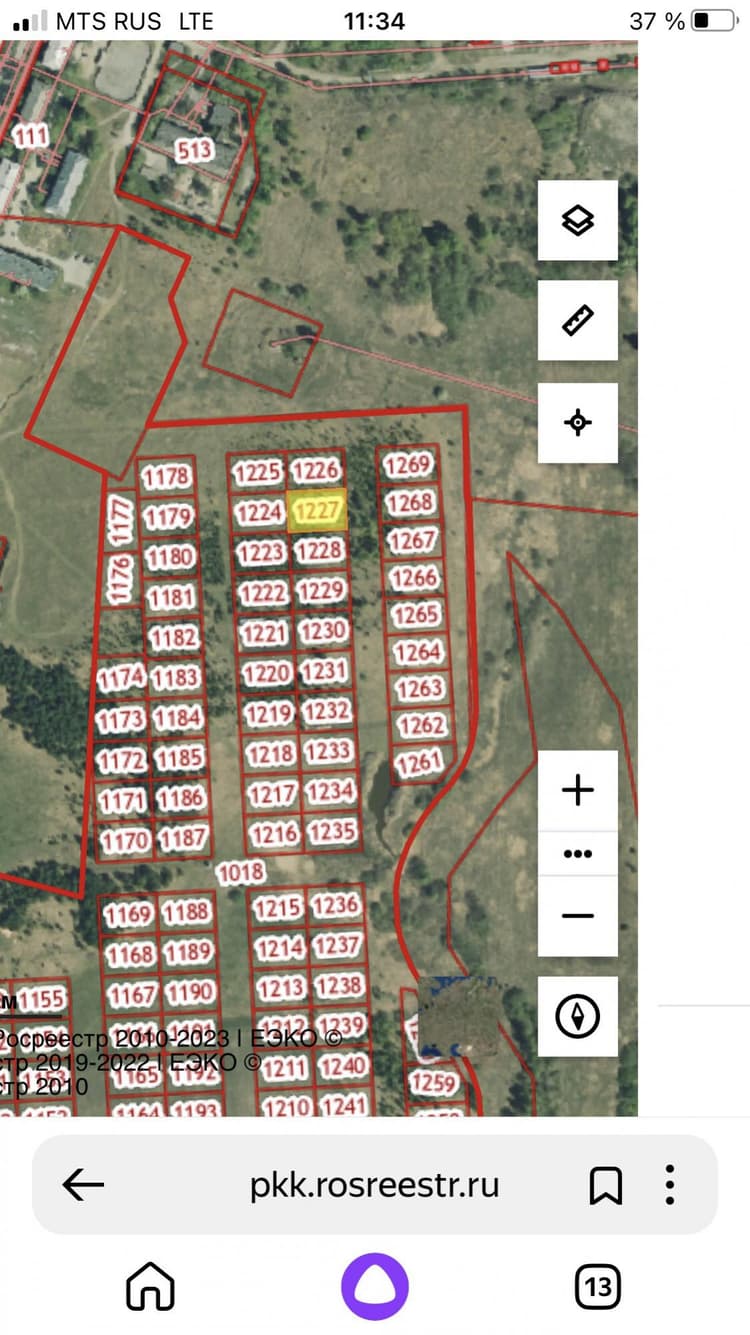Launch the Alice voice assistant
750x1335 pixels.
click(375, 1287)
